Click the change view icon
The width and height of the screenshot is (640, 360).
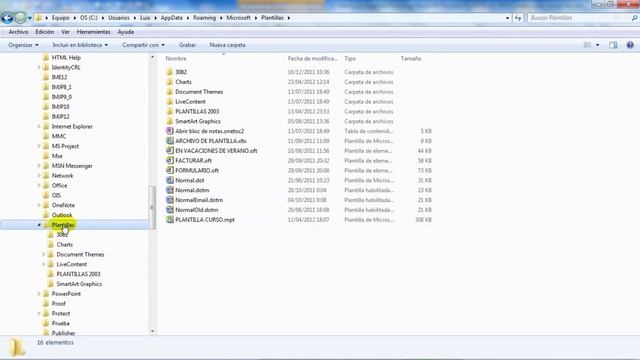click(587, 45)
